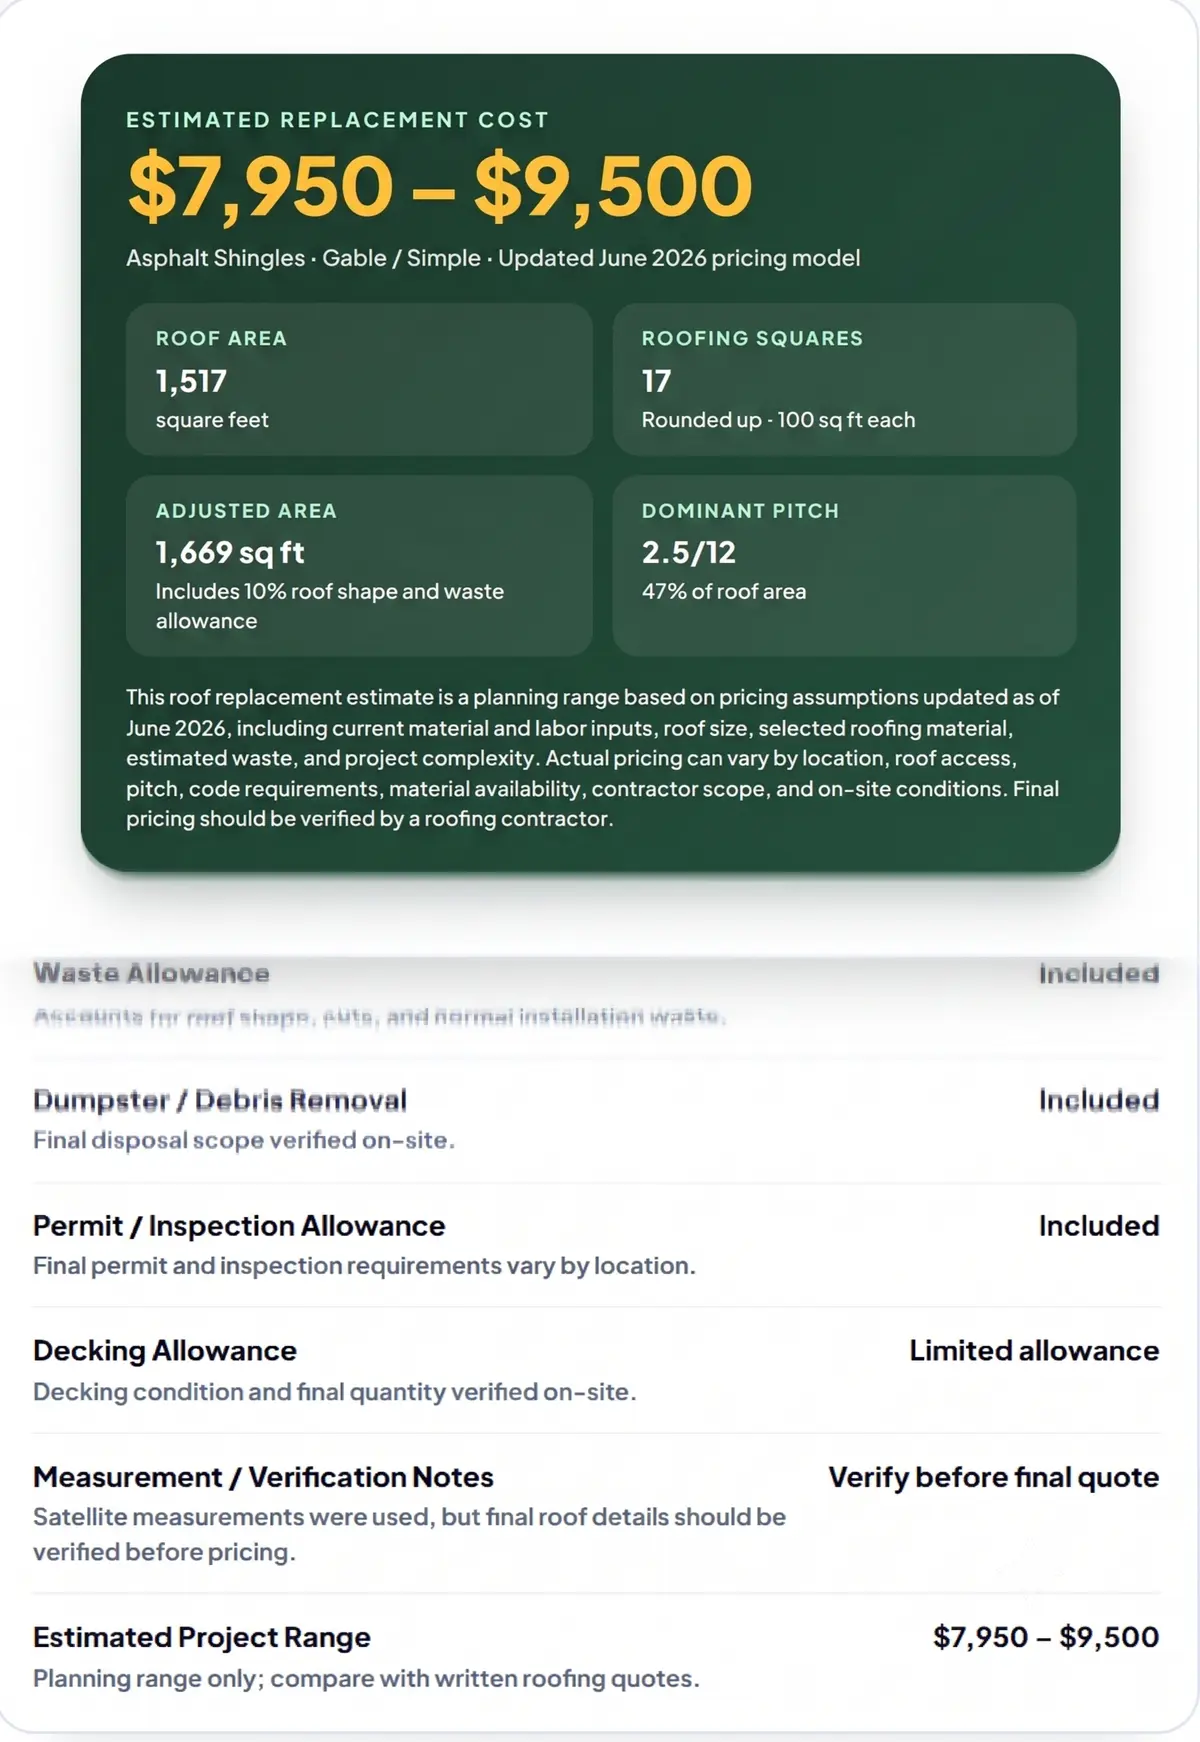This screenshot has height=1742, width=1200.
Task: Click the $7,950 – $9,500 project range value
Action: tap(1046, 1637)
